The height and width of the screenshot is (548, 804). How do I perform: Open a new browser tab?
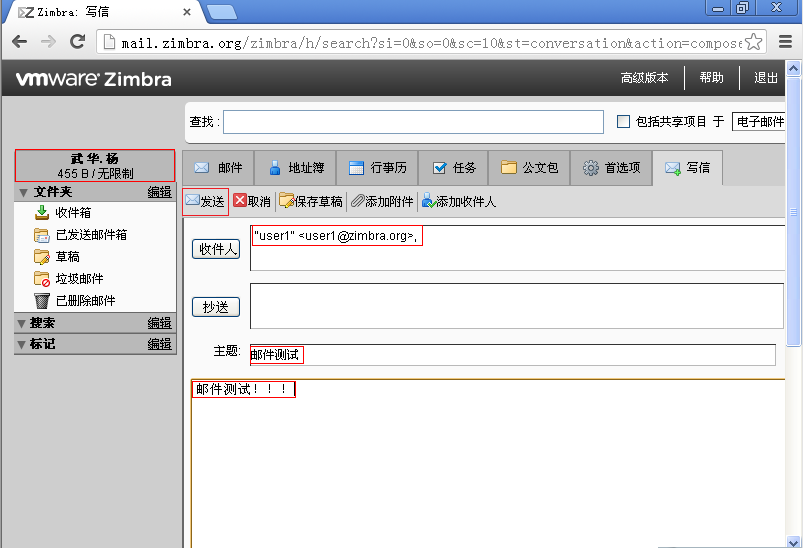(222, 12)
